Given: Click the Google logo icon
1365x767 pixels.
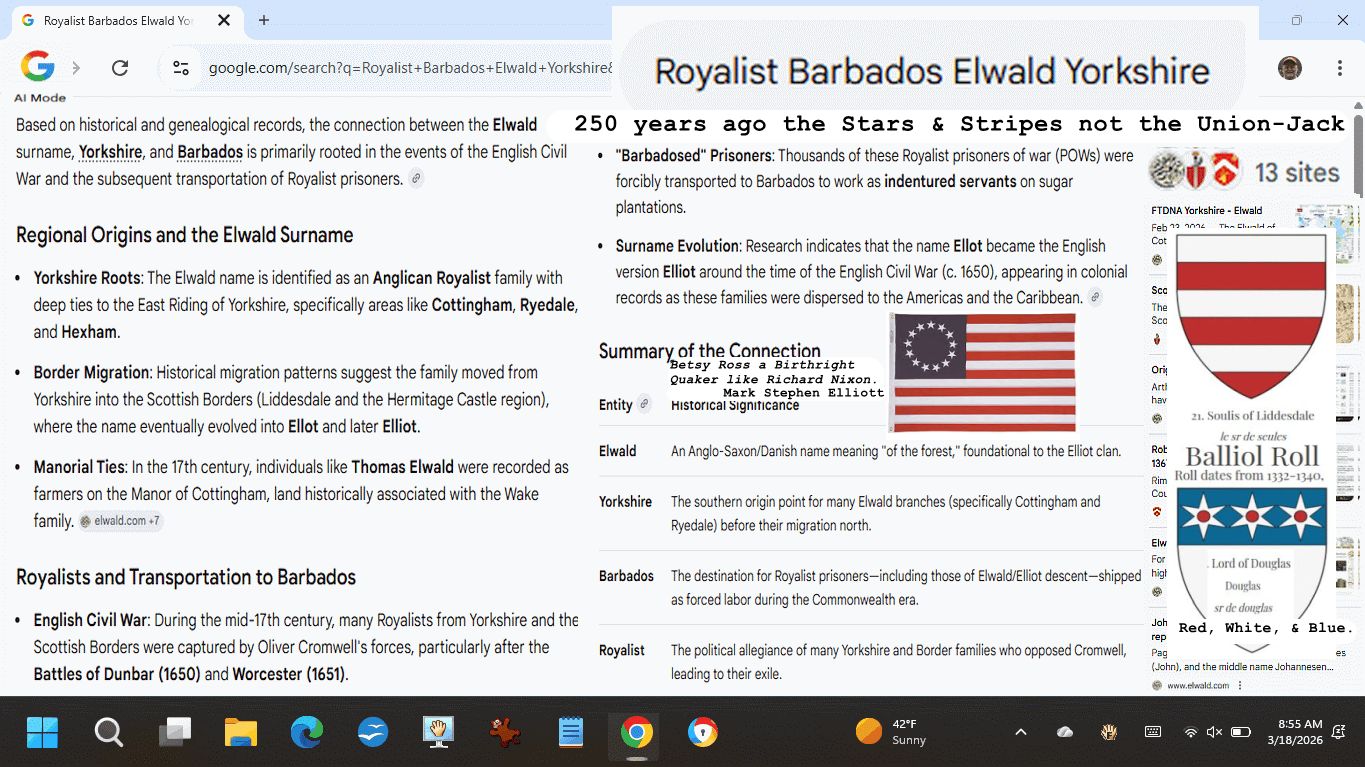Looking at the screenshot, I should [38, 67].
